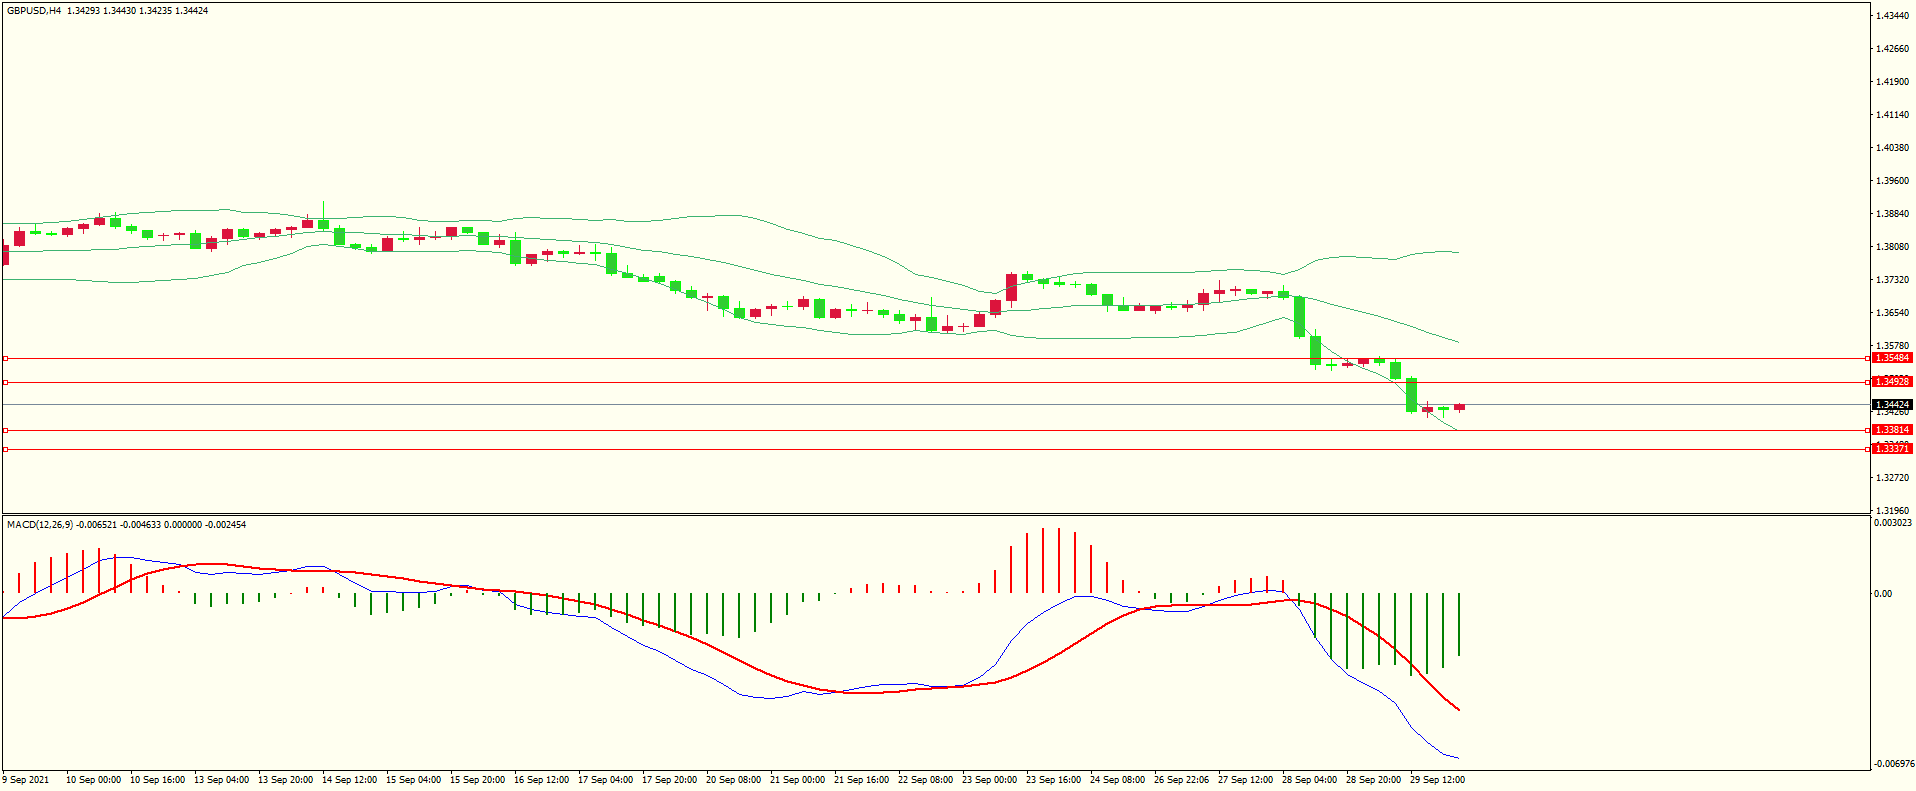Image resolution: width=1916 pixels, height=791 pixels.
Task: Click the 26 Sep 22:06 time label
Action: [1181, 780]
